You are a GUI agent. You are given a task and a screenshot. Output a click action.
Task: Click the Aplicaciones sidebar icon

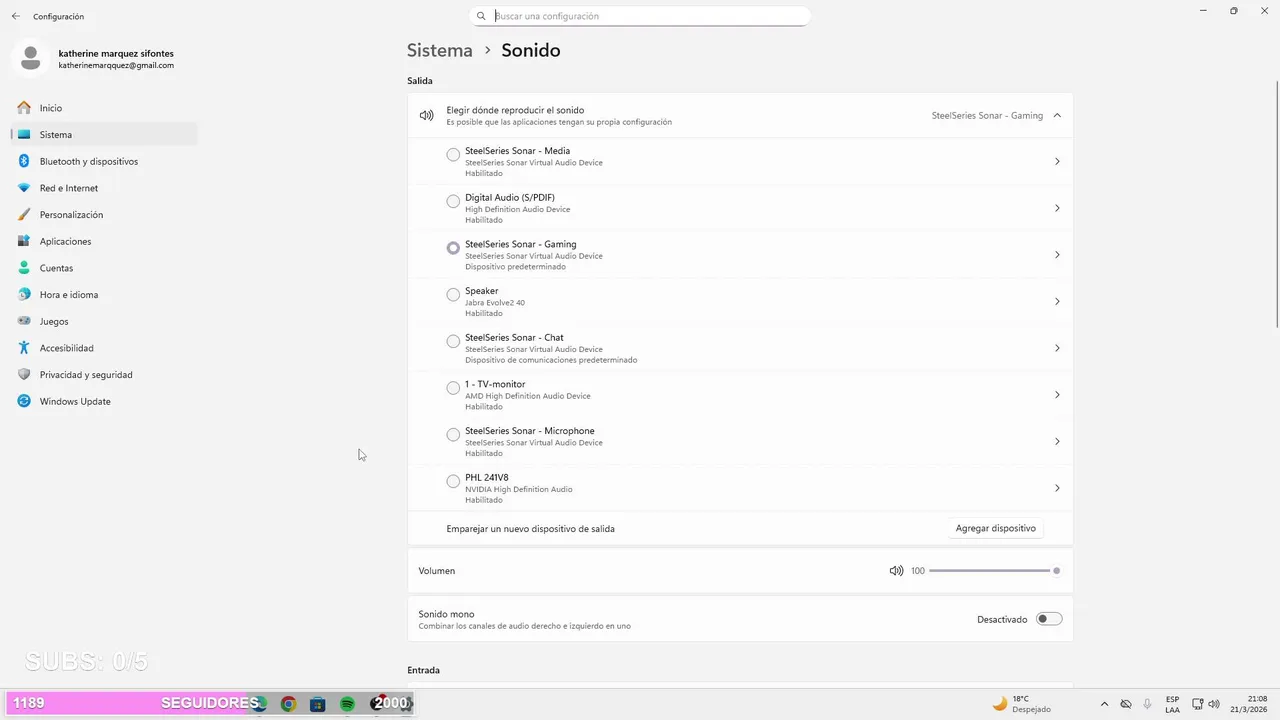pyautogui.click(x=24, y=241)
